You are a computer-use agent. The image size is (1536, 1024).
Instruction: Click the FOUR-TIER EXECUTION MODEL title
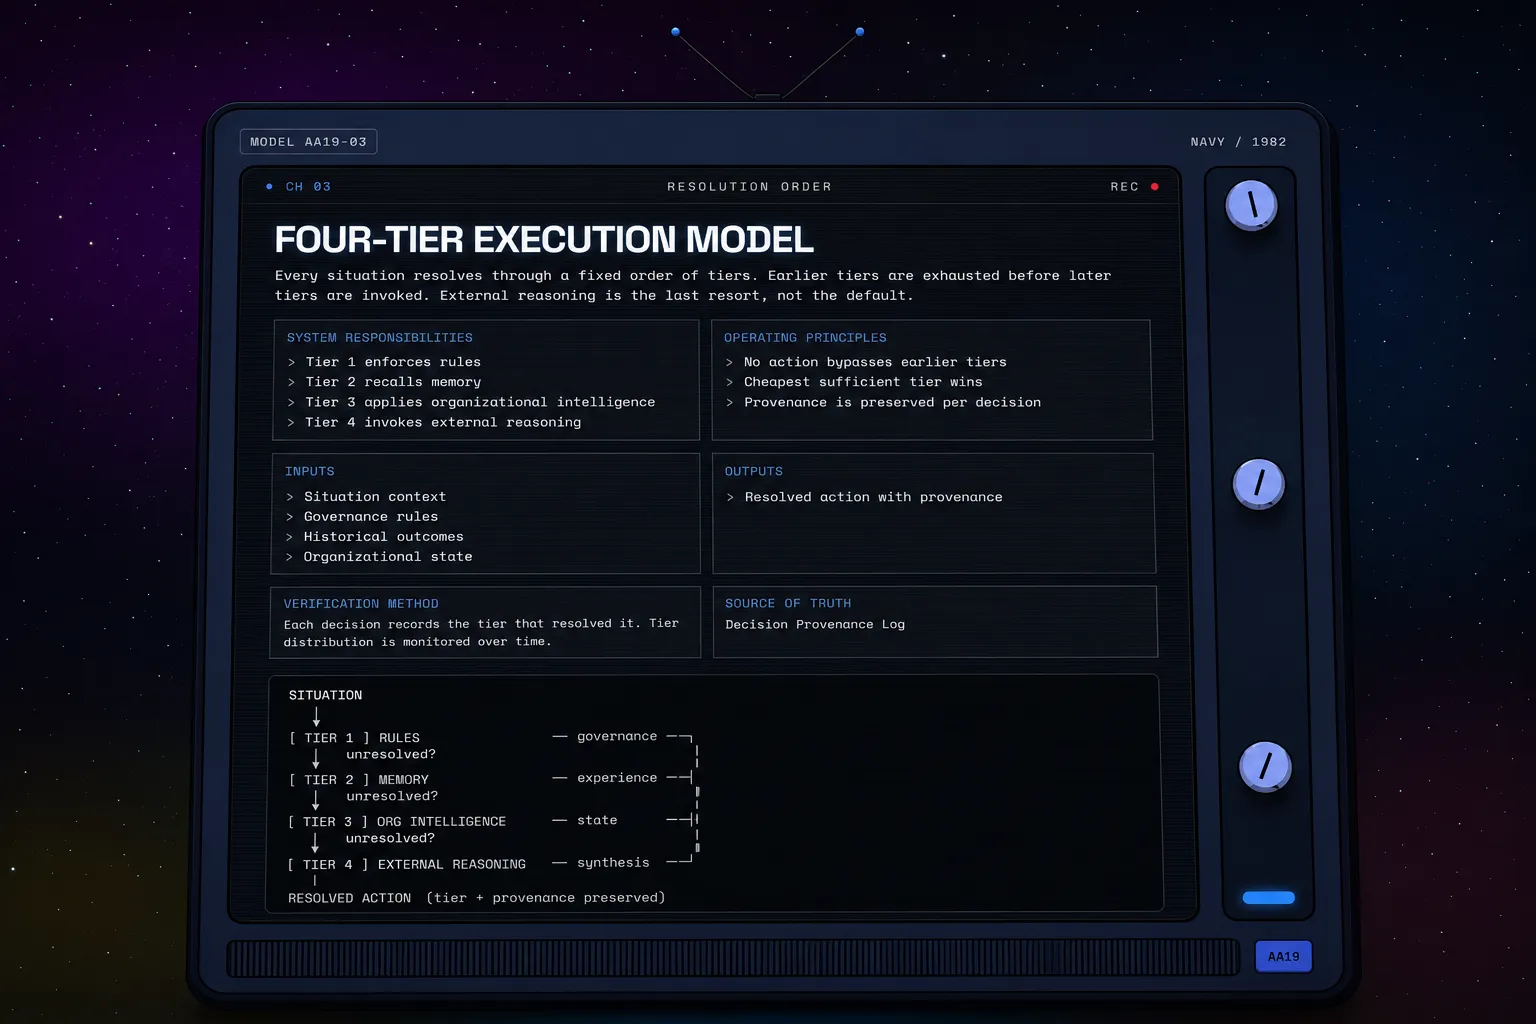coord(544,240)
